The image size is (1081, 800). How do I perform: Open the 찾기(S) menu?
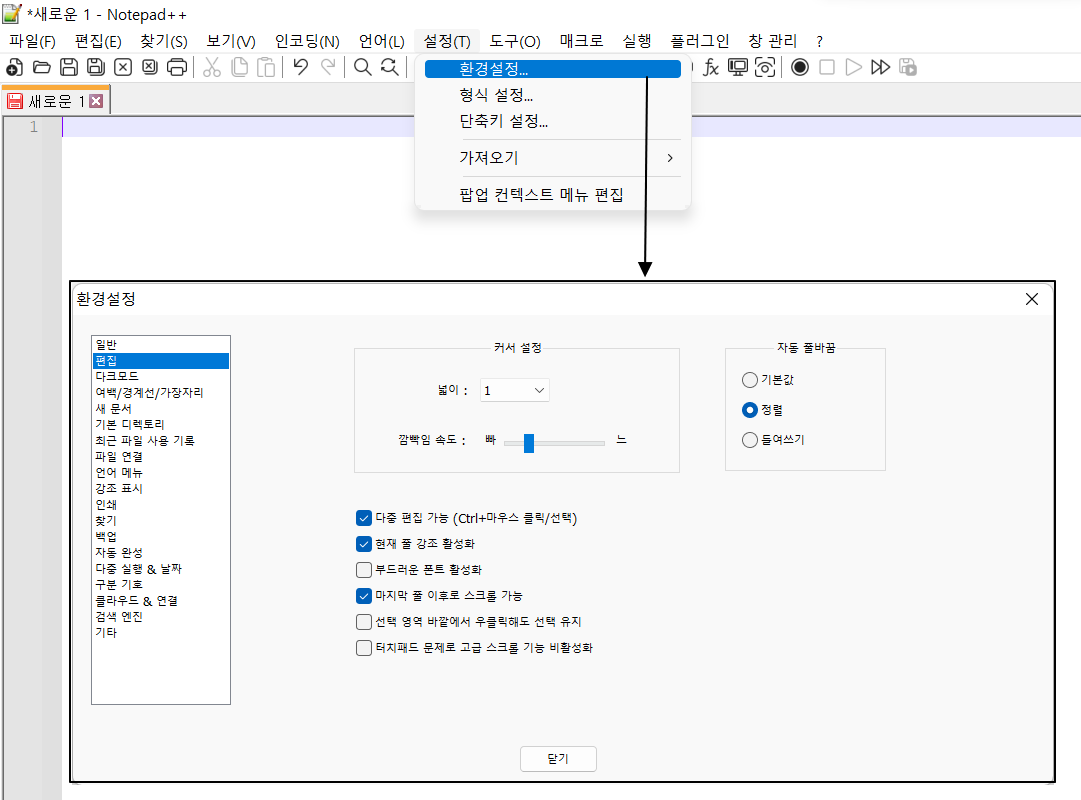[164, 41]
